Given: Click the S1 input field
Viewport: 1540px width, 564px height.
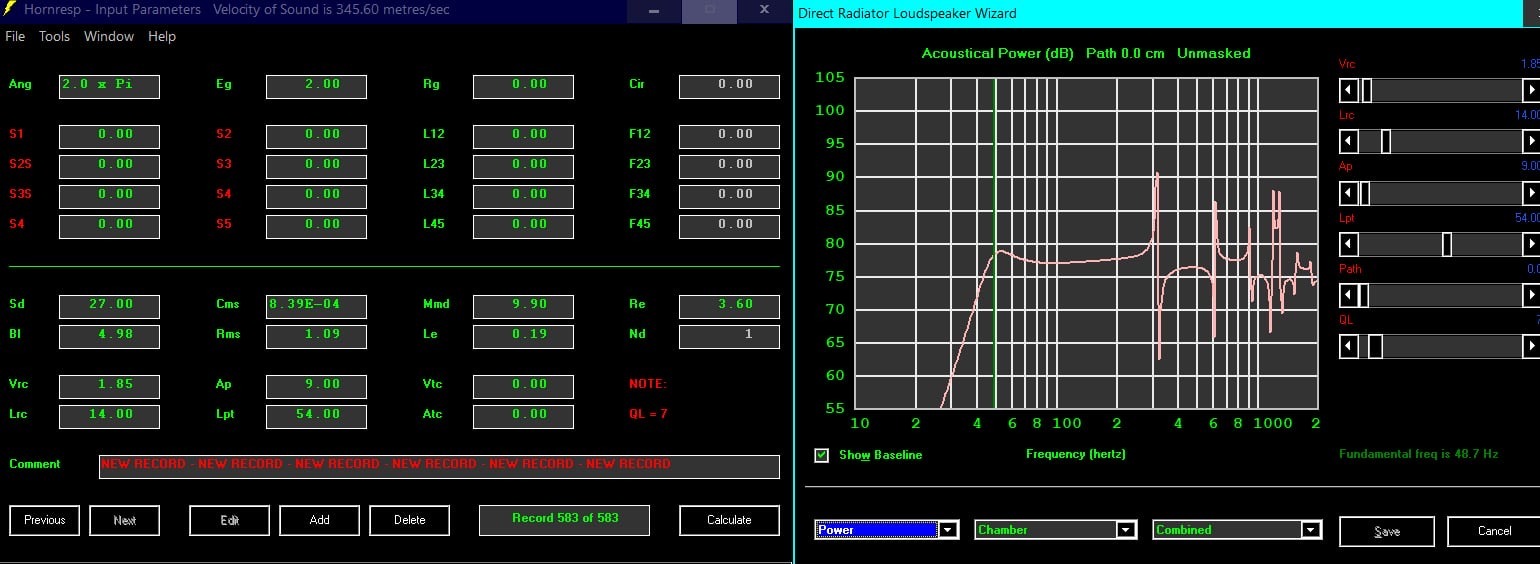Looking at the screenshot, I should [109, 136].
